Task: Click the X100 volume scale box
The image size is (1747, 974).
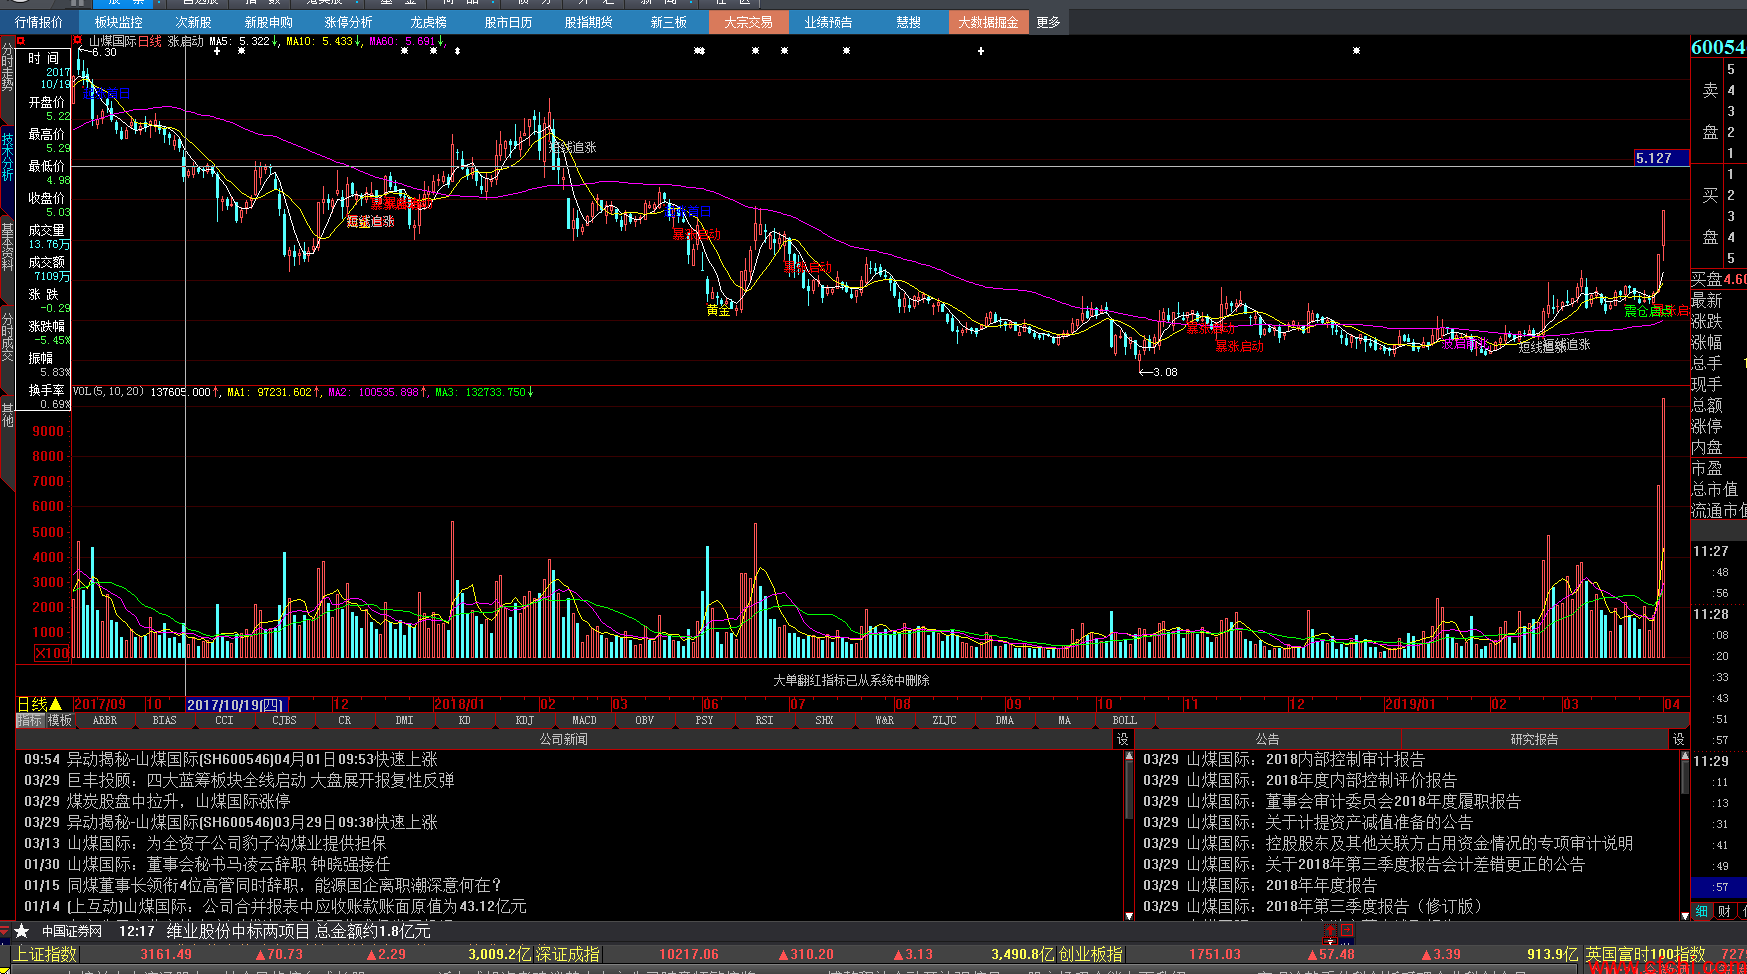Action: click(x=52, y=653)
